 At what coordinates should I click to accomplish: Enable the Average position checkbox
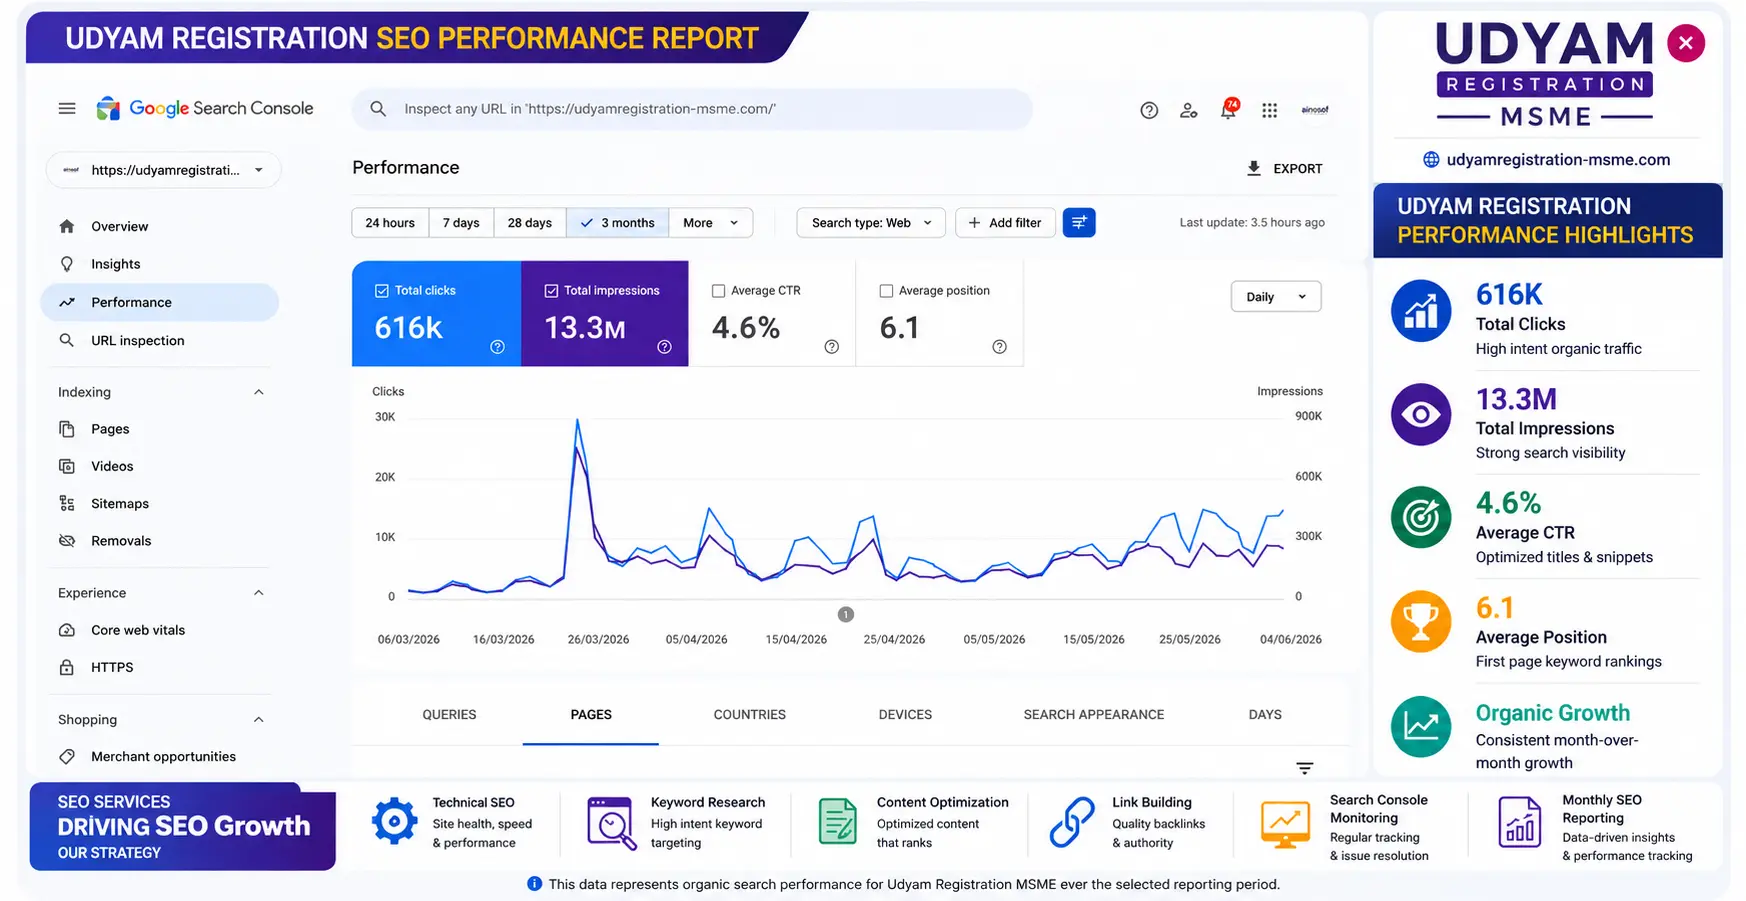pyautogui.click(x=886, y=291)
